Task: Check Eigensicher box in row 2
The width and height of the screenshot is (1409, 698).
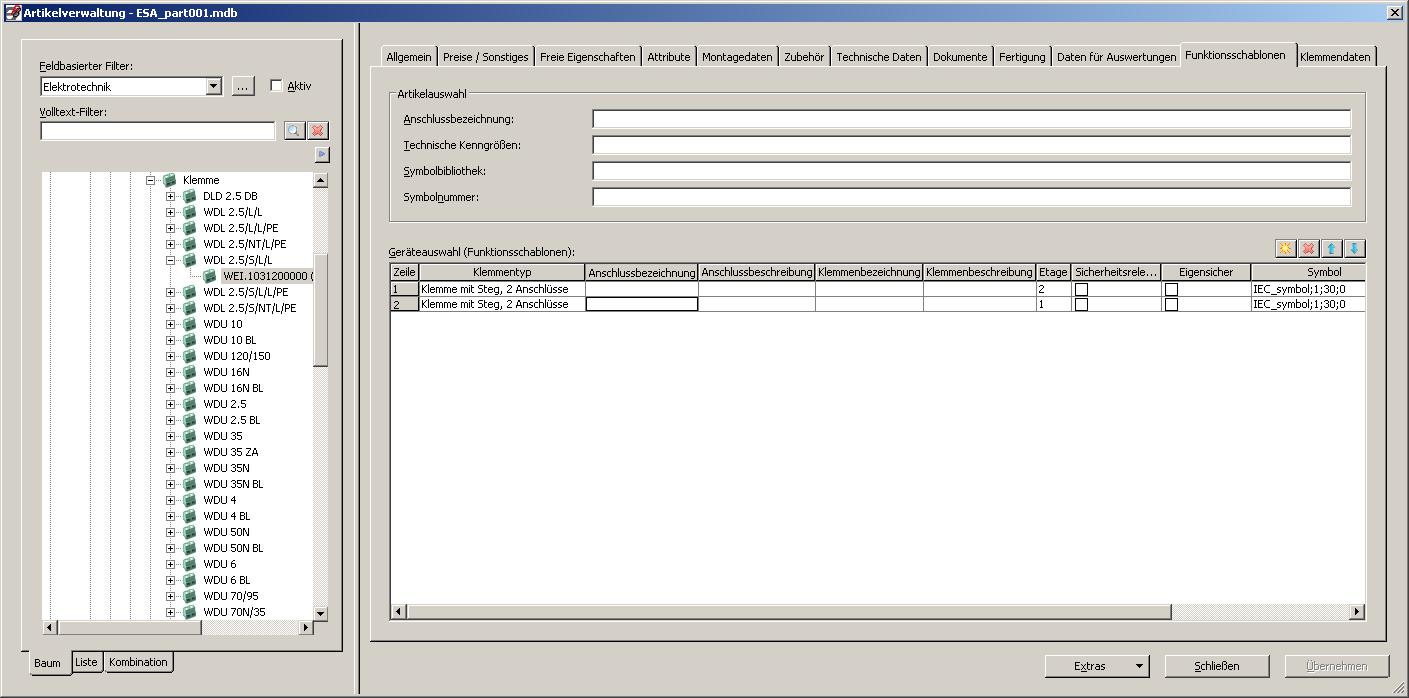Action: coord(1171,304)
